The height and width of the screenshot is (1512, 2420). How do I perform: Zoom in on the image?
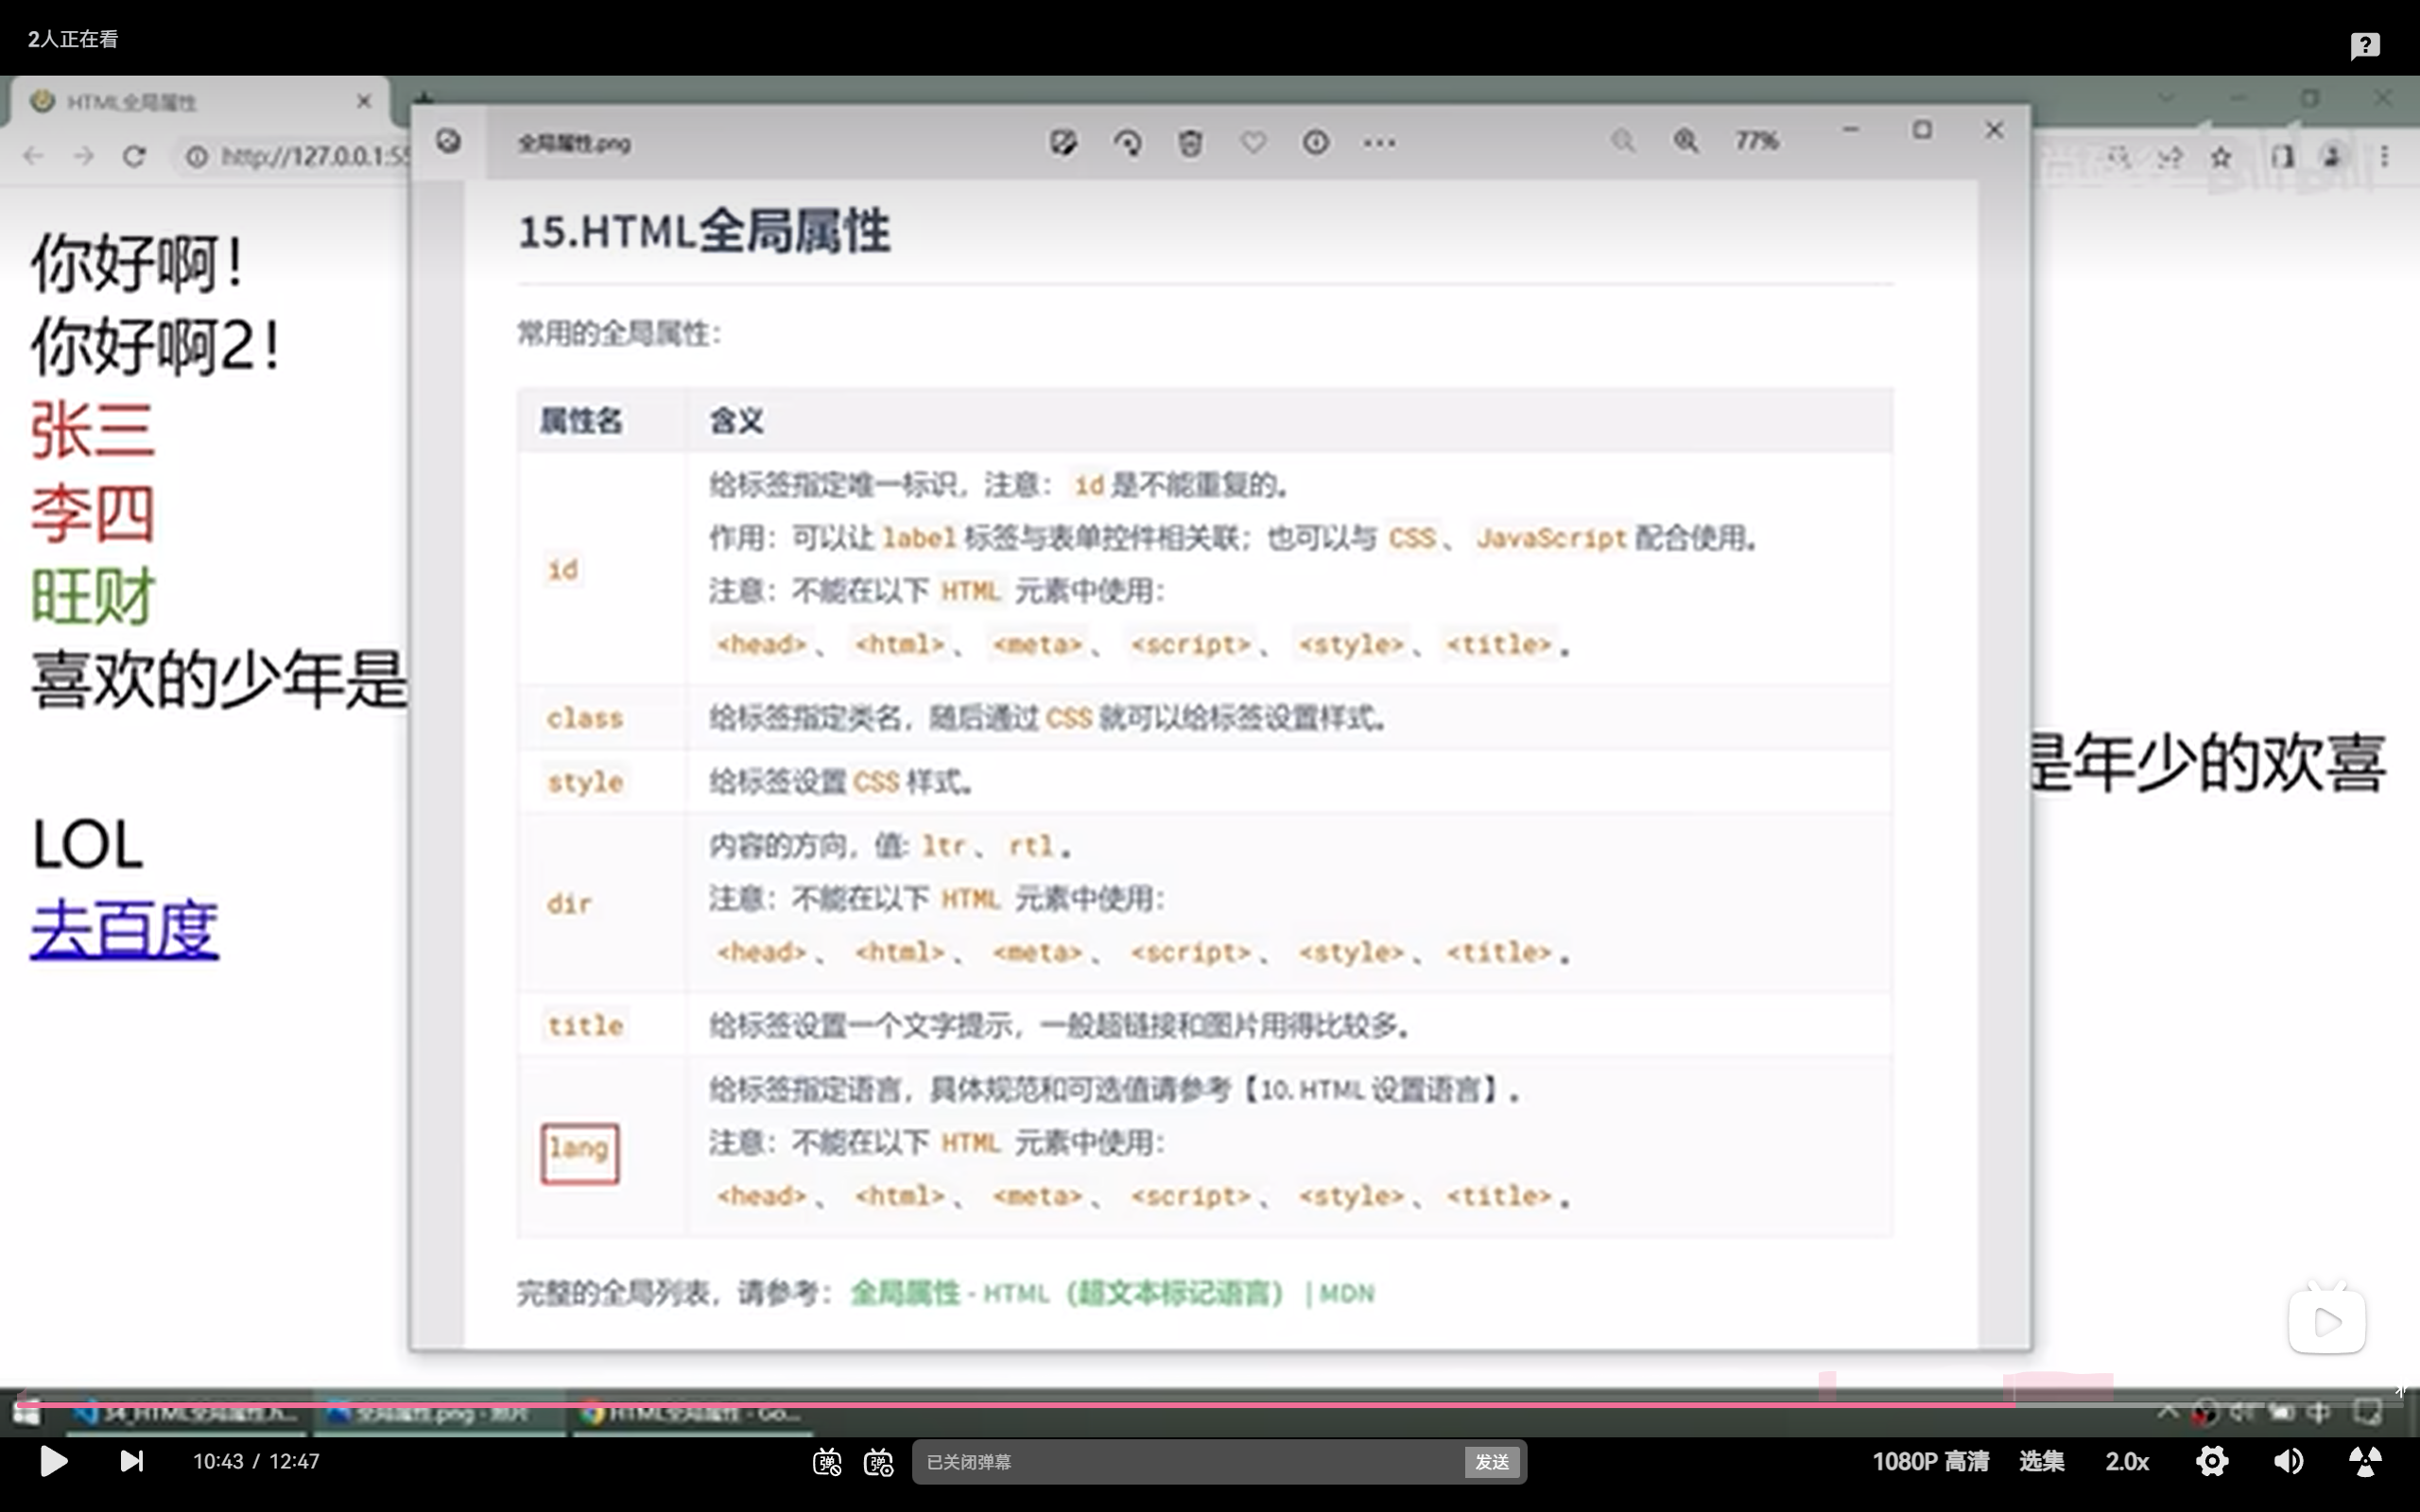click(x=1686, y=142)
